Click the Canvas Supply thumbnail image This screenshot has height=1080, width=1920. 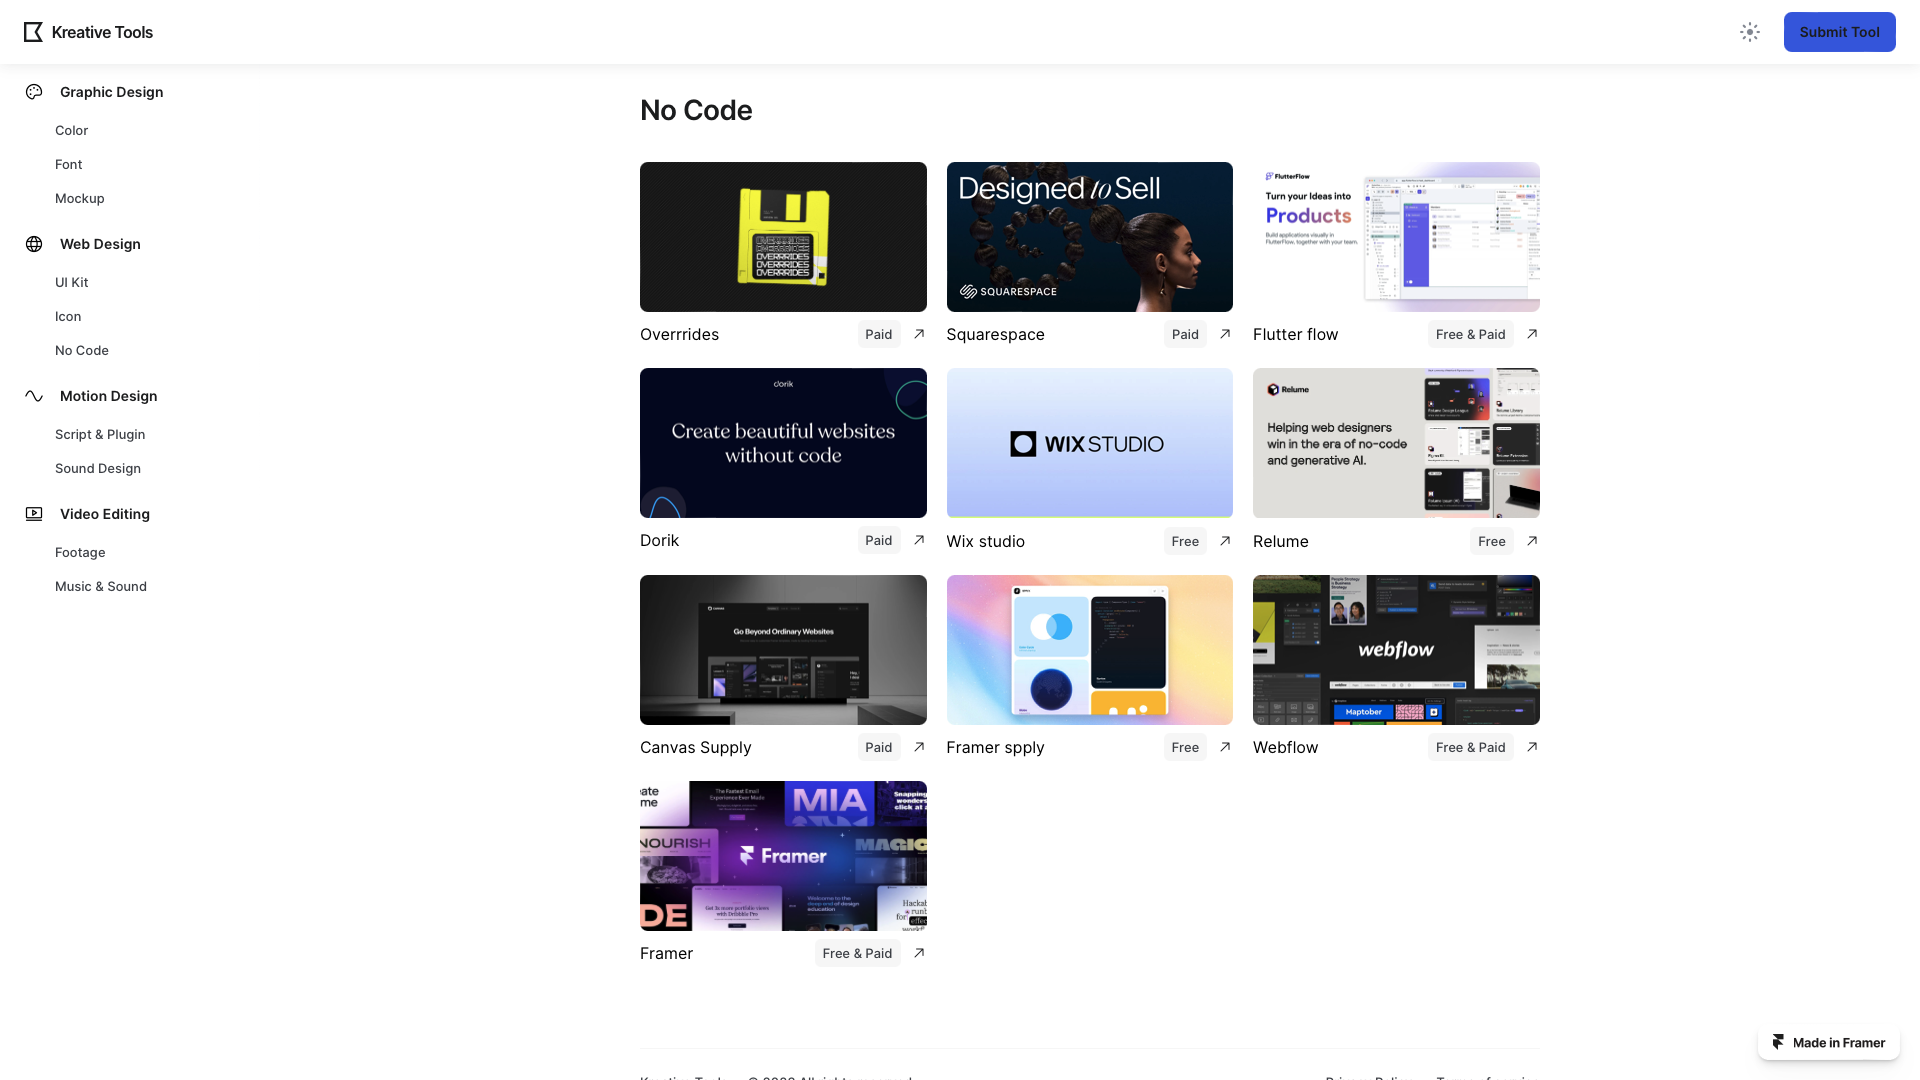(783, 650)
